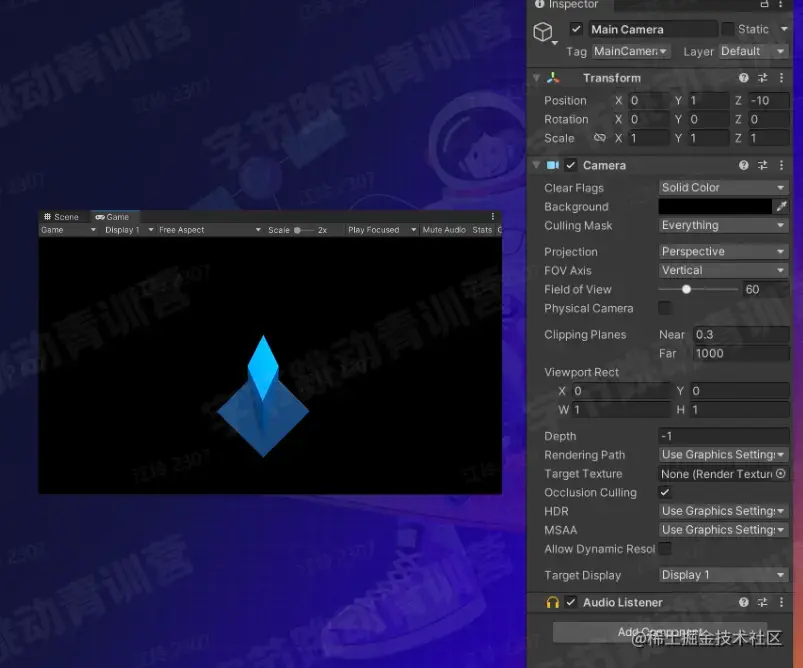Enable Allow Dynamic Resolution checkbox
Screen dimensions: 803x668
coord(665,549)
